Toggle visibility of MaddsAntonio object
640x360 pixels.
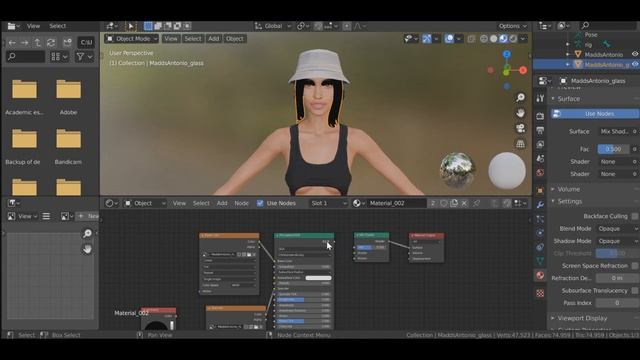point(635,54)
